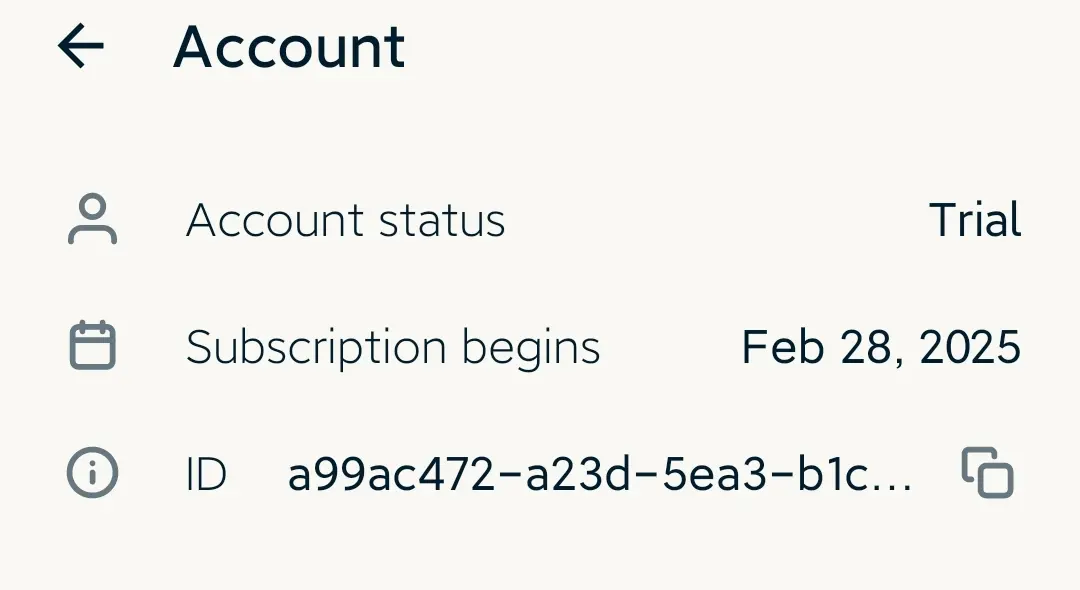Click the Trial status value
The image size is (1080, 590).
(x=975, y=220)
